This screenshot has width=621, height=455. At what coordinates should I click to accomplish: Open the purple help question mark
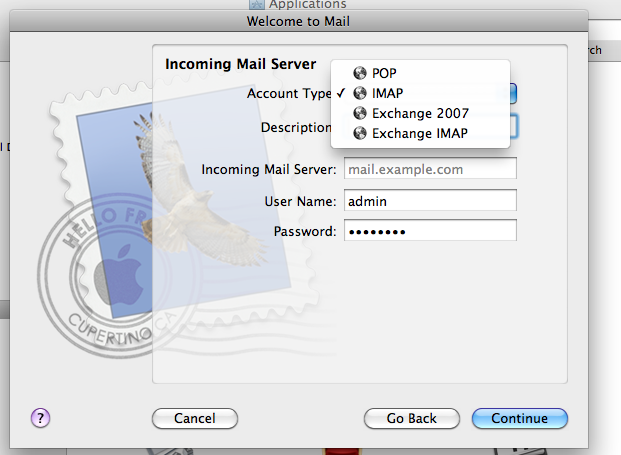coord(40,418)
